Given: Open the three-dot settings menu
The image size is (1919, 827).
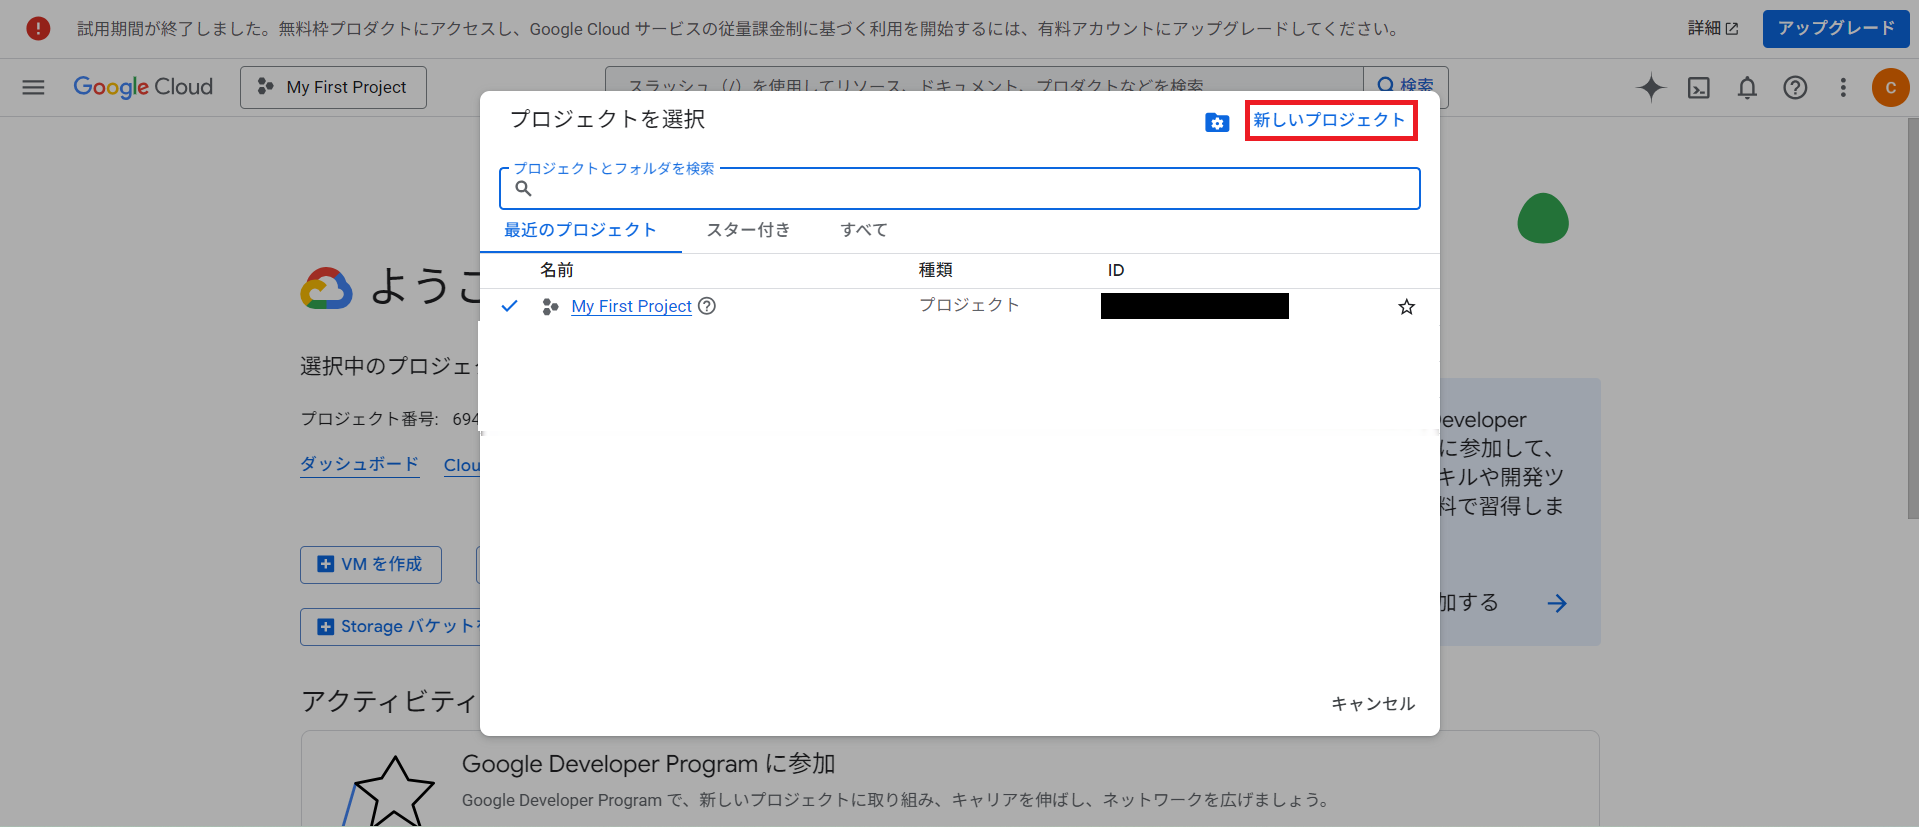Looking at the screenshot, I should point(1843,88).
